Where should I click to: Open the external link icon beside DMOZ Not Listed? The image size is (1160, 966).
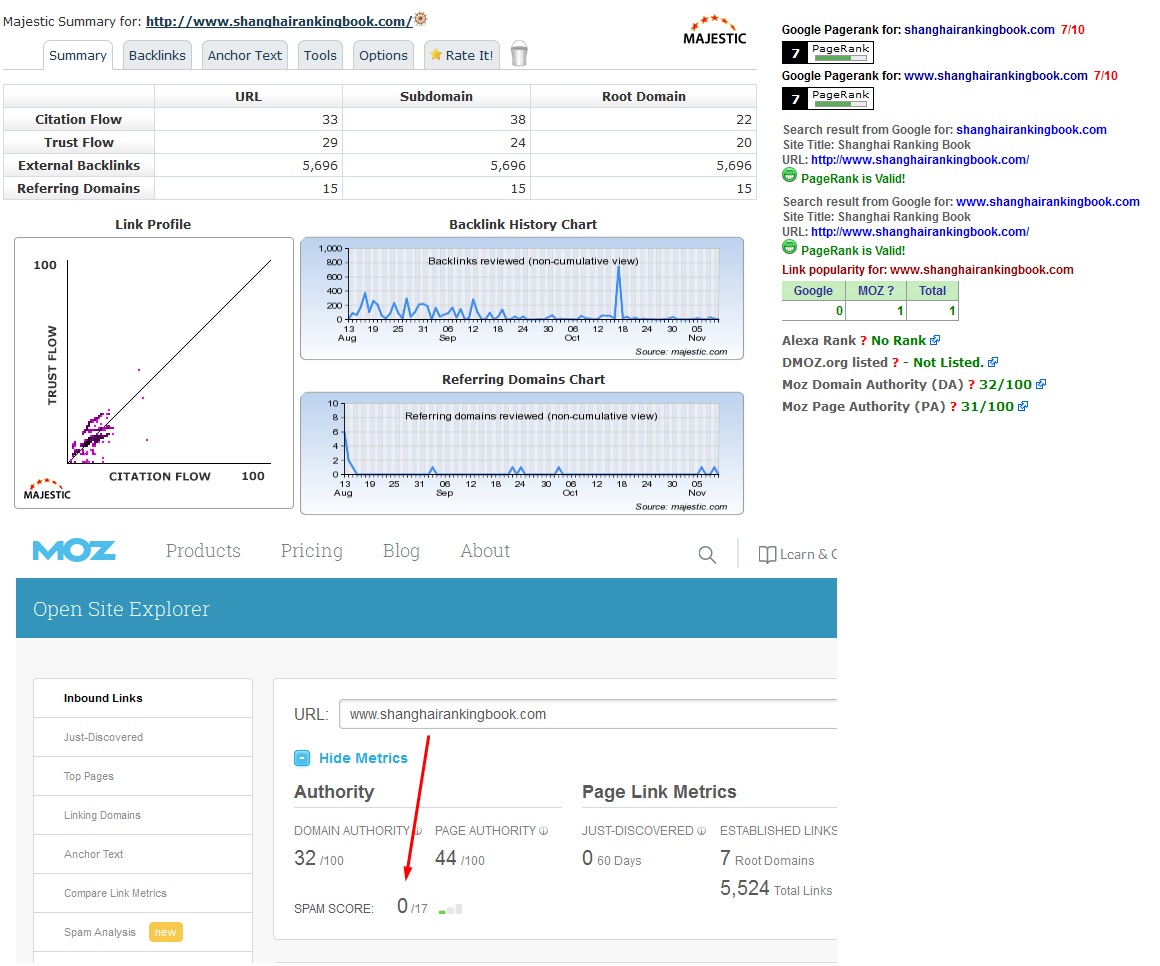tap(993, 363)
